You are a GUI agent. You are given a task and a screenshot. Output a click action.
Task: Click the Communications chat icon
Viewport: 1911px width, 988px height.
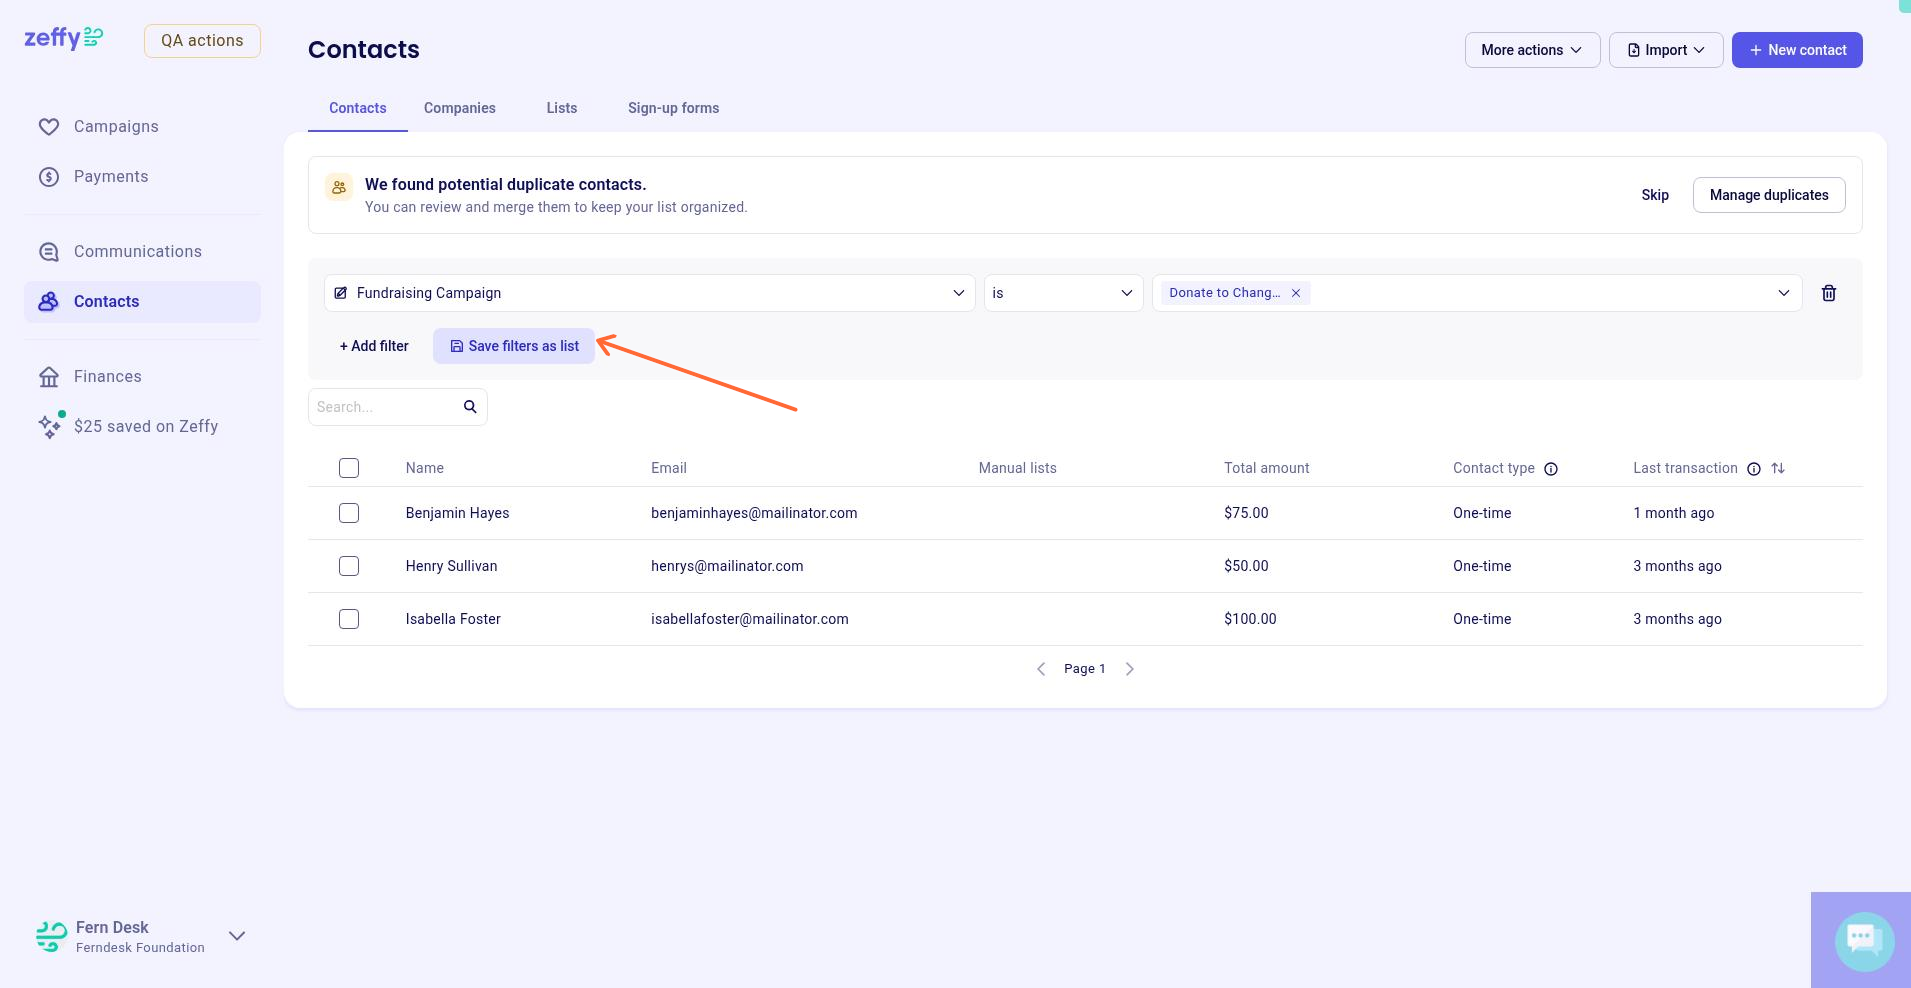pos(49,252)
